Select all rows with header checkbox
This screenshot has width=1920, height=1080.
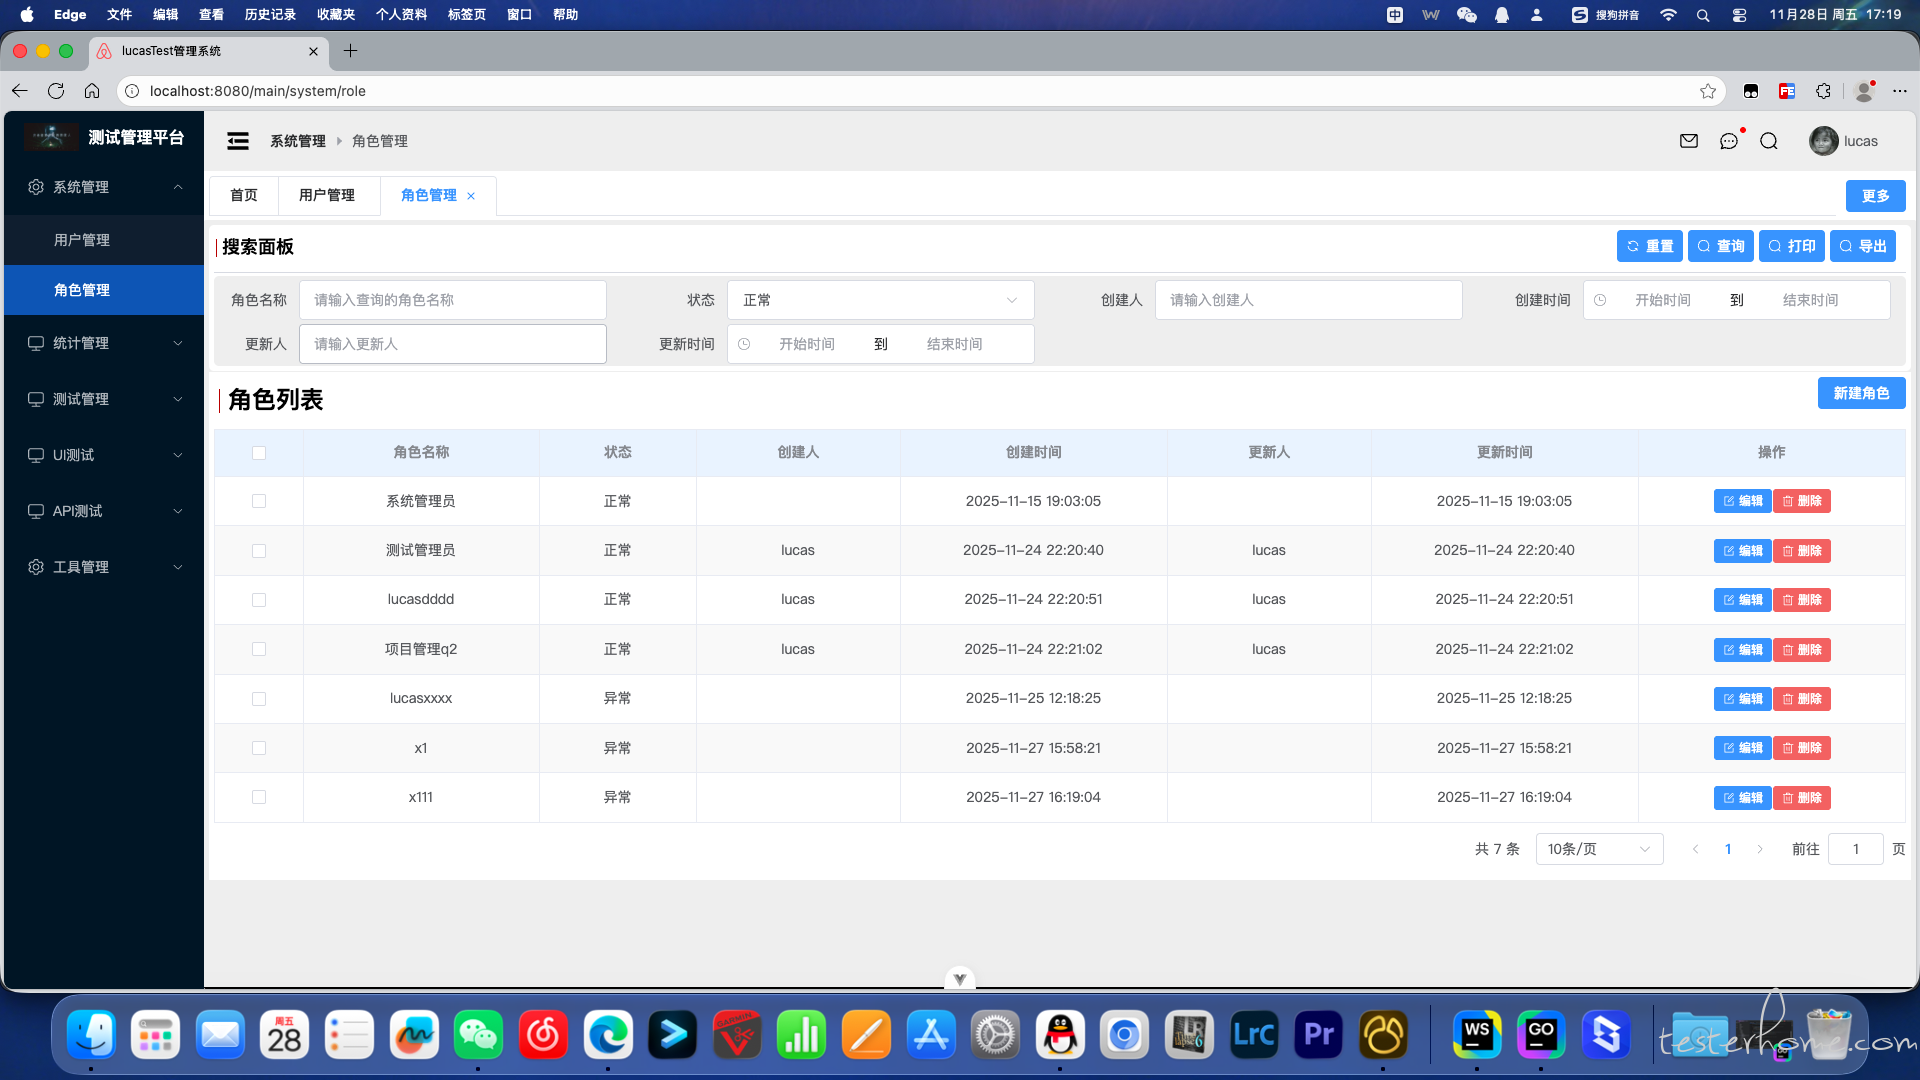[259, 453]
